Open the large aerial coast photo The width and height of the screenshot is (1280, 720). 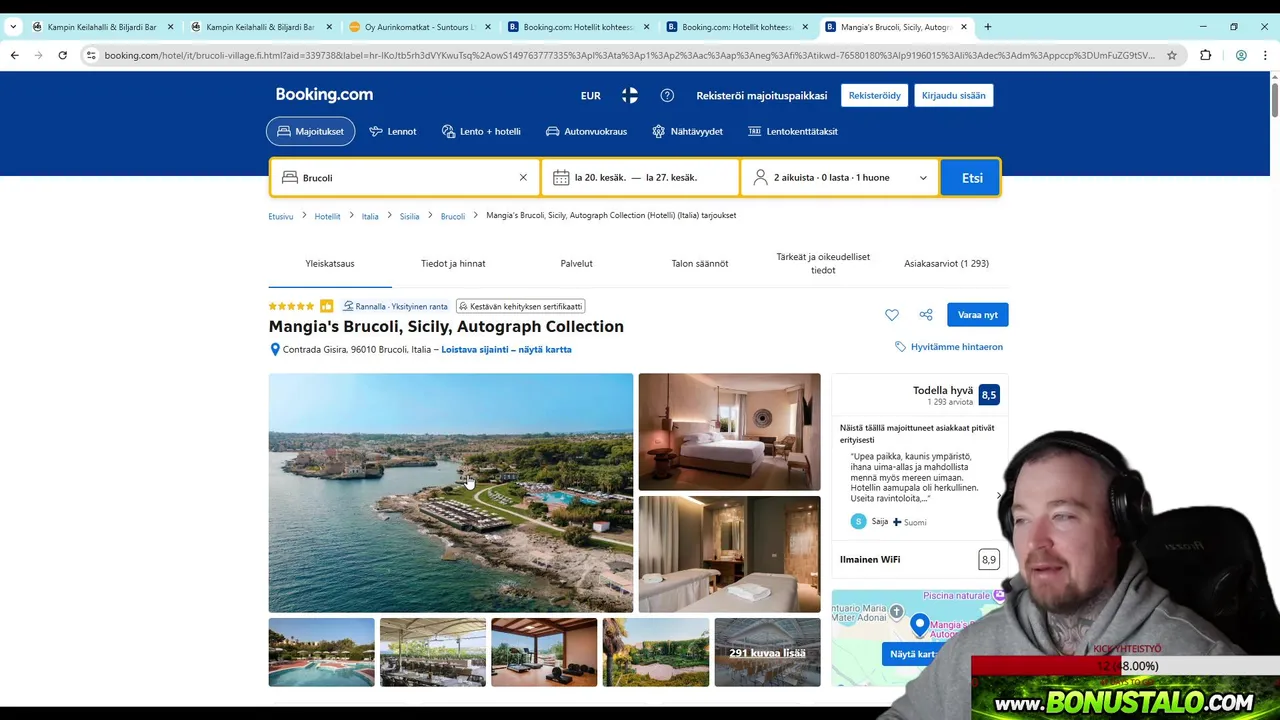click(x=451, y=493)
